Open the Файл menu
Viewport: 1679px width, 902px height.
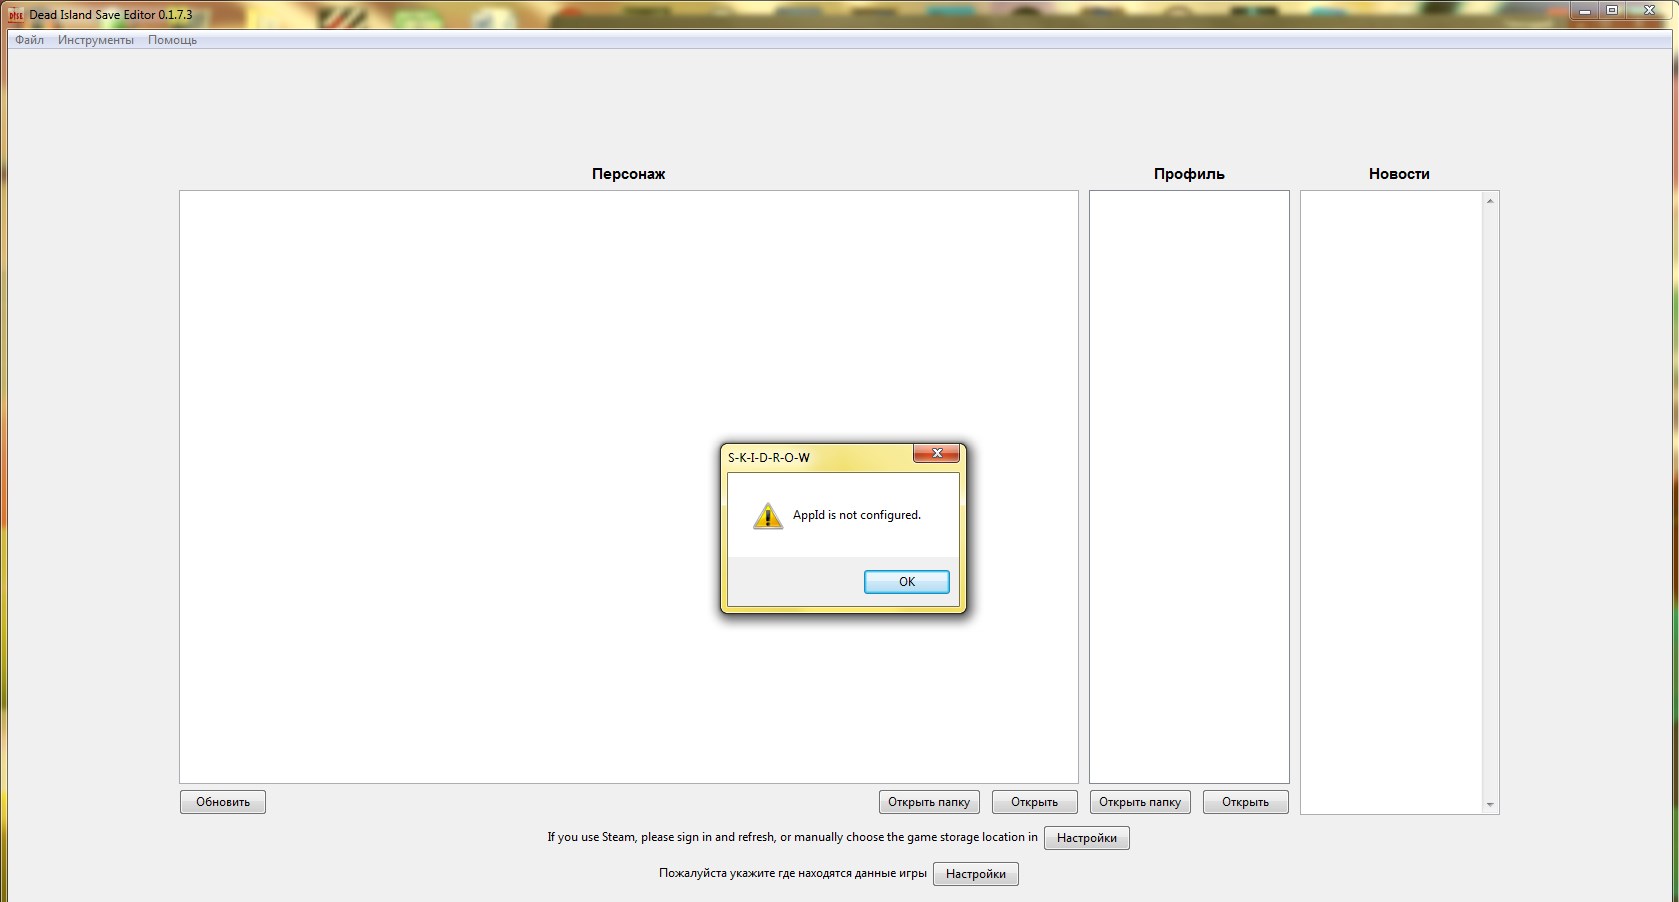coord(29,40)
